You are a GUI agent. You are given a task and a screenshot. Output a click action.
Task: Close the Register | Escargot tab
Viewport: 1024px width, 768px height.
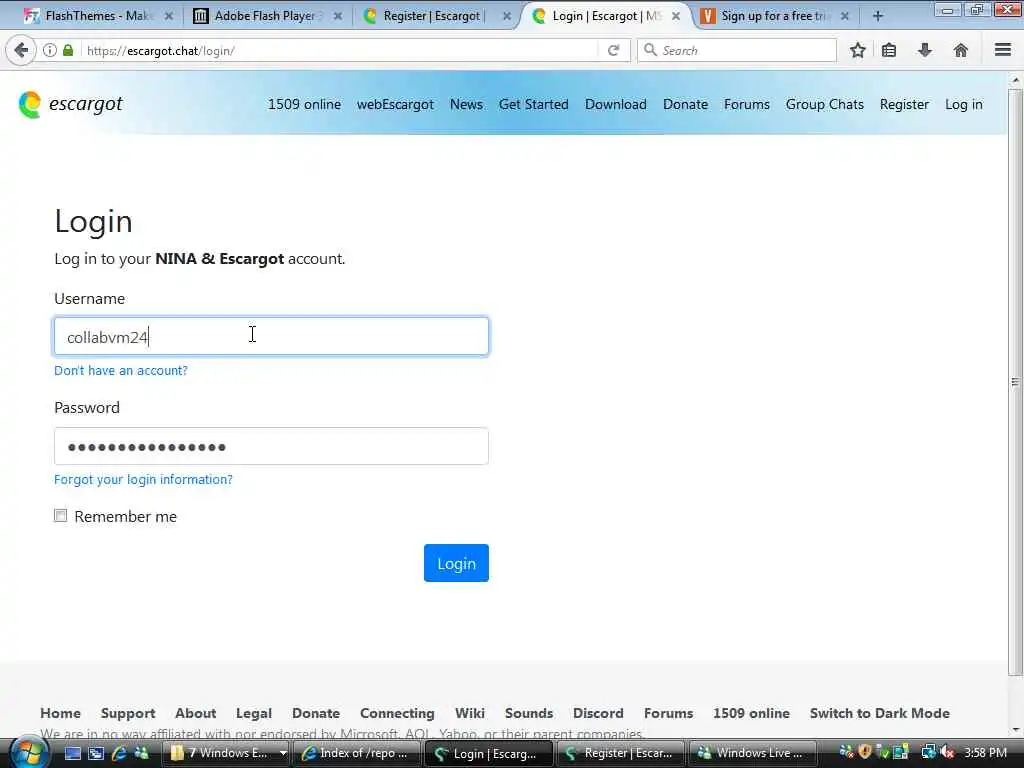507,16
